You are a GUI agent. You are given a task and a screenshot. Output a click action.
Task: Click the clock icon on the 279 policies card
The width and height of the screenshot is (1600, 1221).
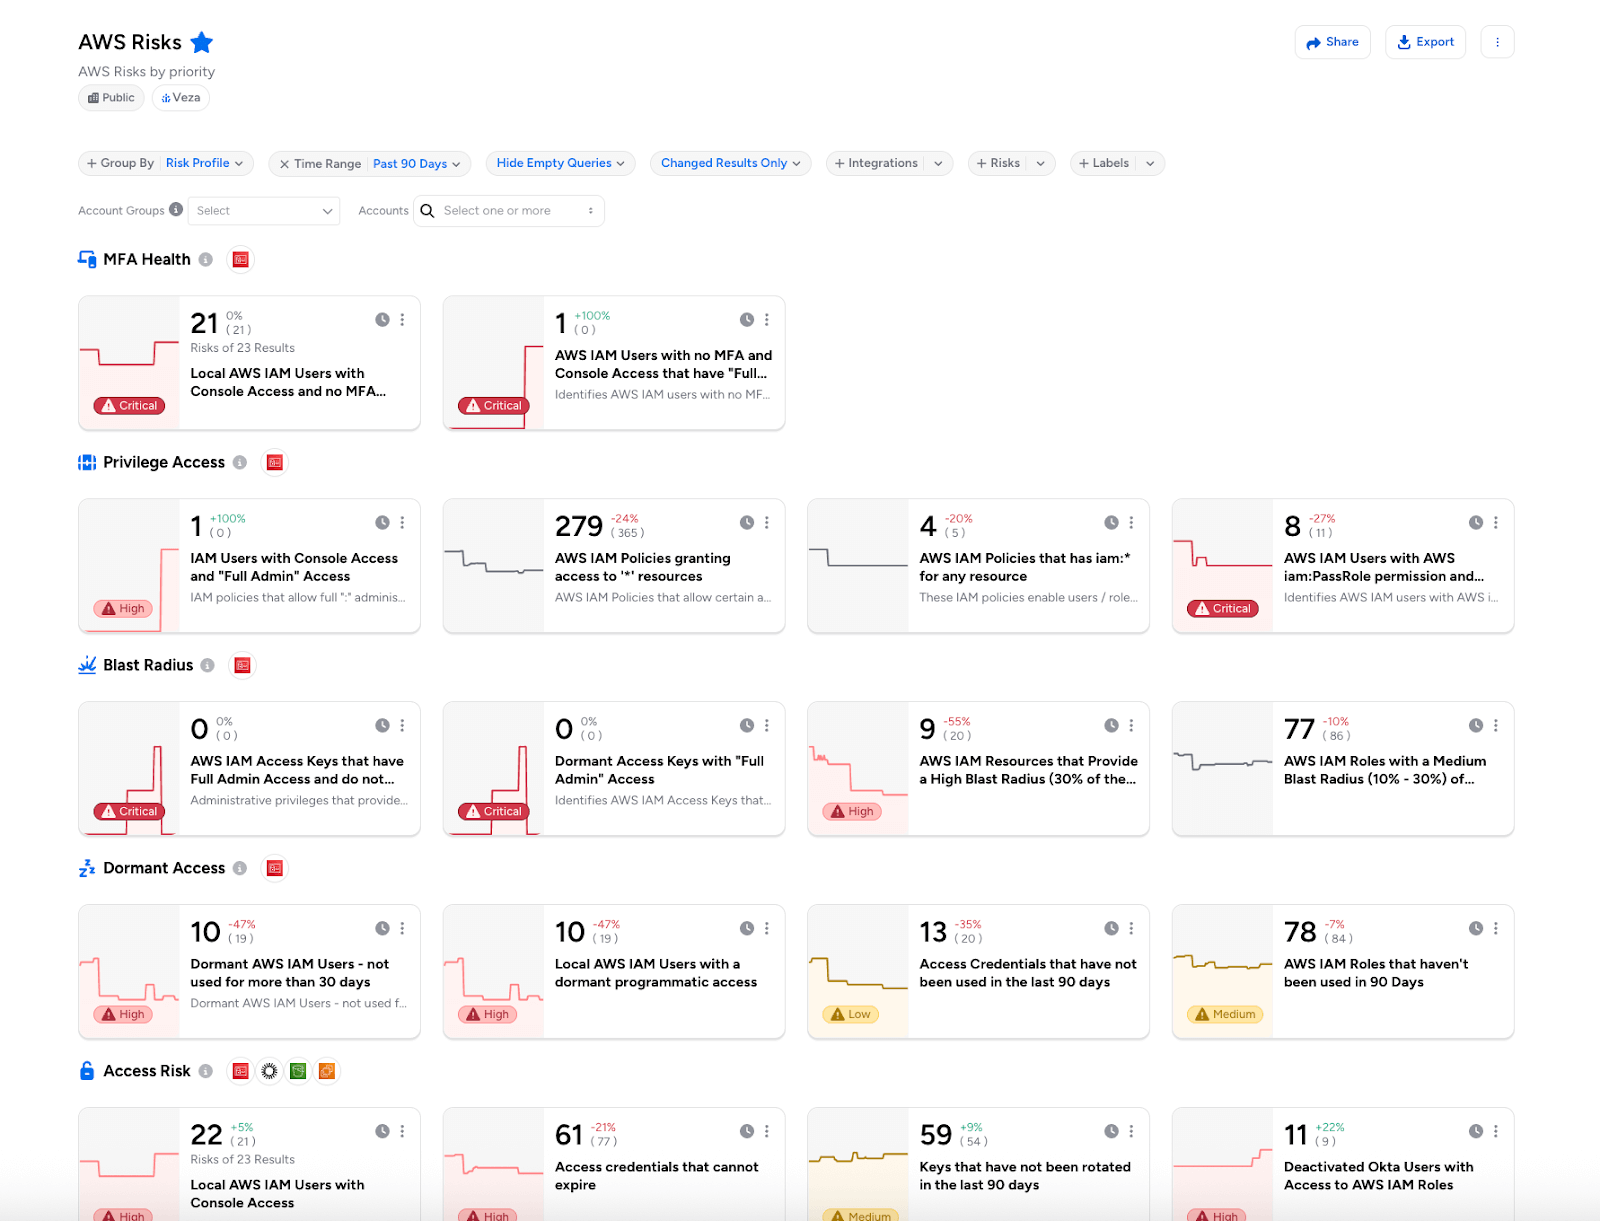coord(747,523)
